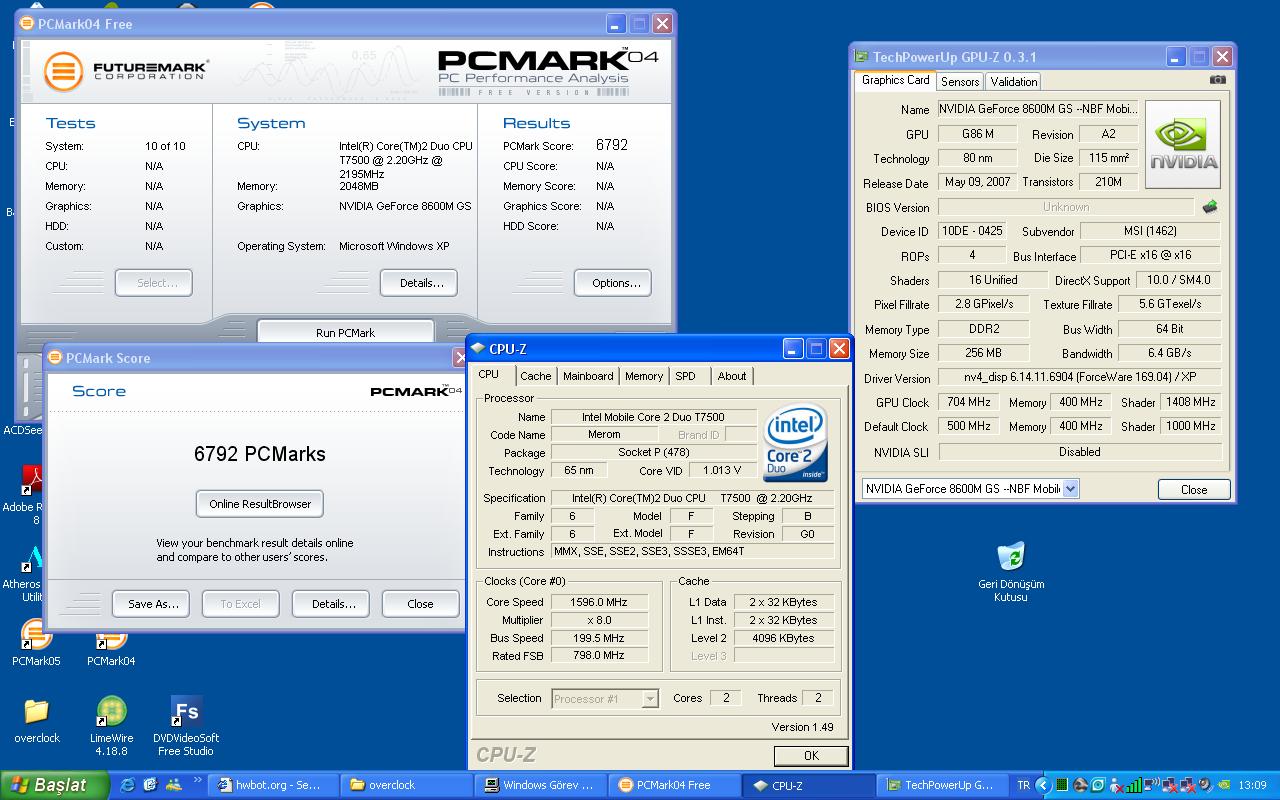Viewport: 1280px width, 800px height.
Task: Switch to the Memory tab in CPU-Z
Action: 644,376
